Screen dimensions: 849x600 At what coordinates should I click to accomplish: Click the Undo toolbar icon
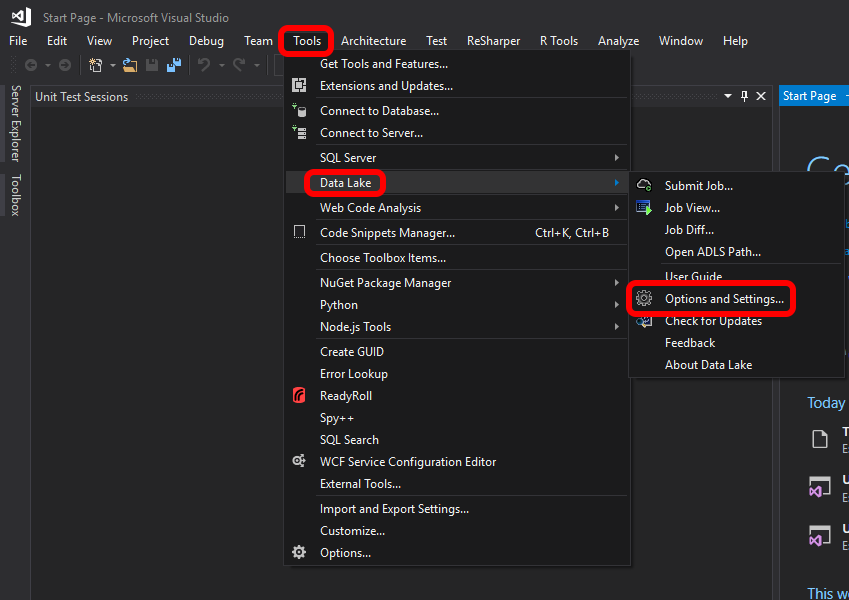pyautogui.click(x=204, y=66)
